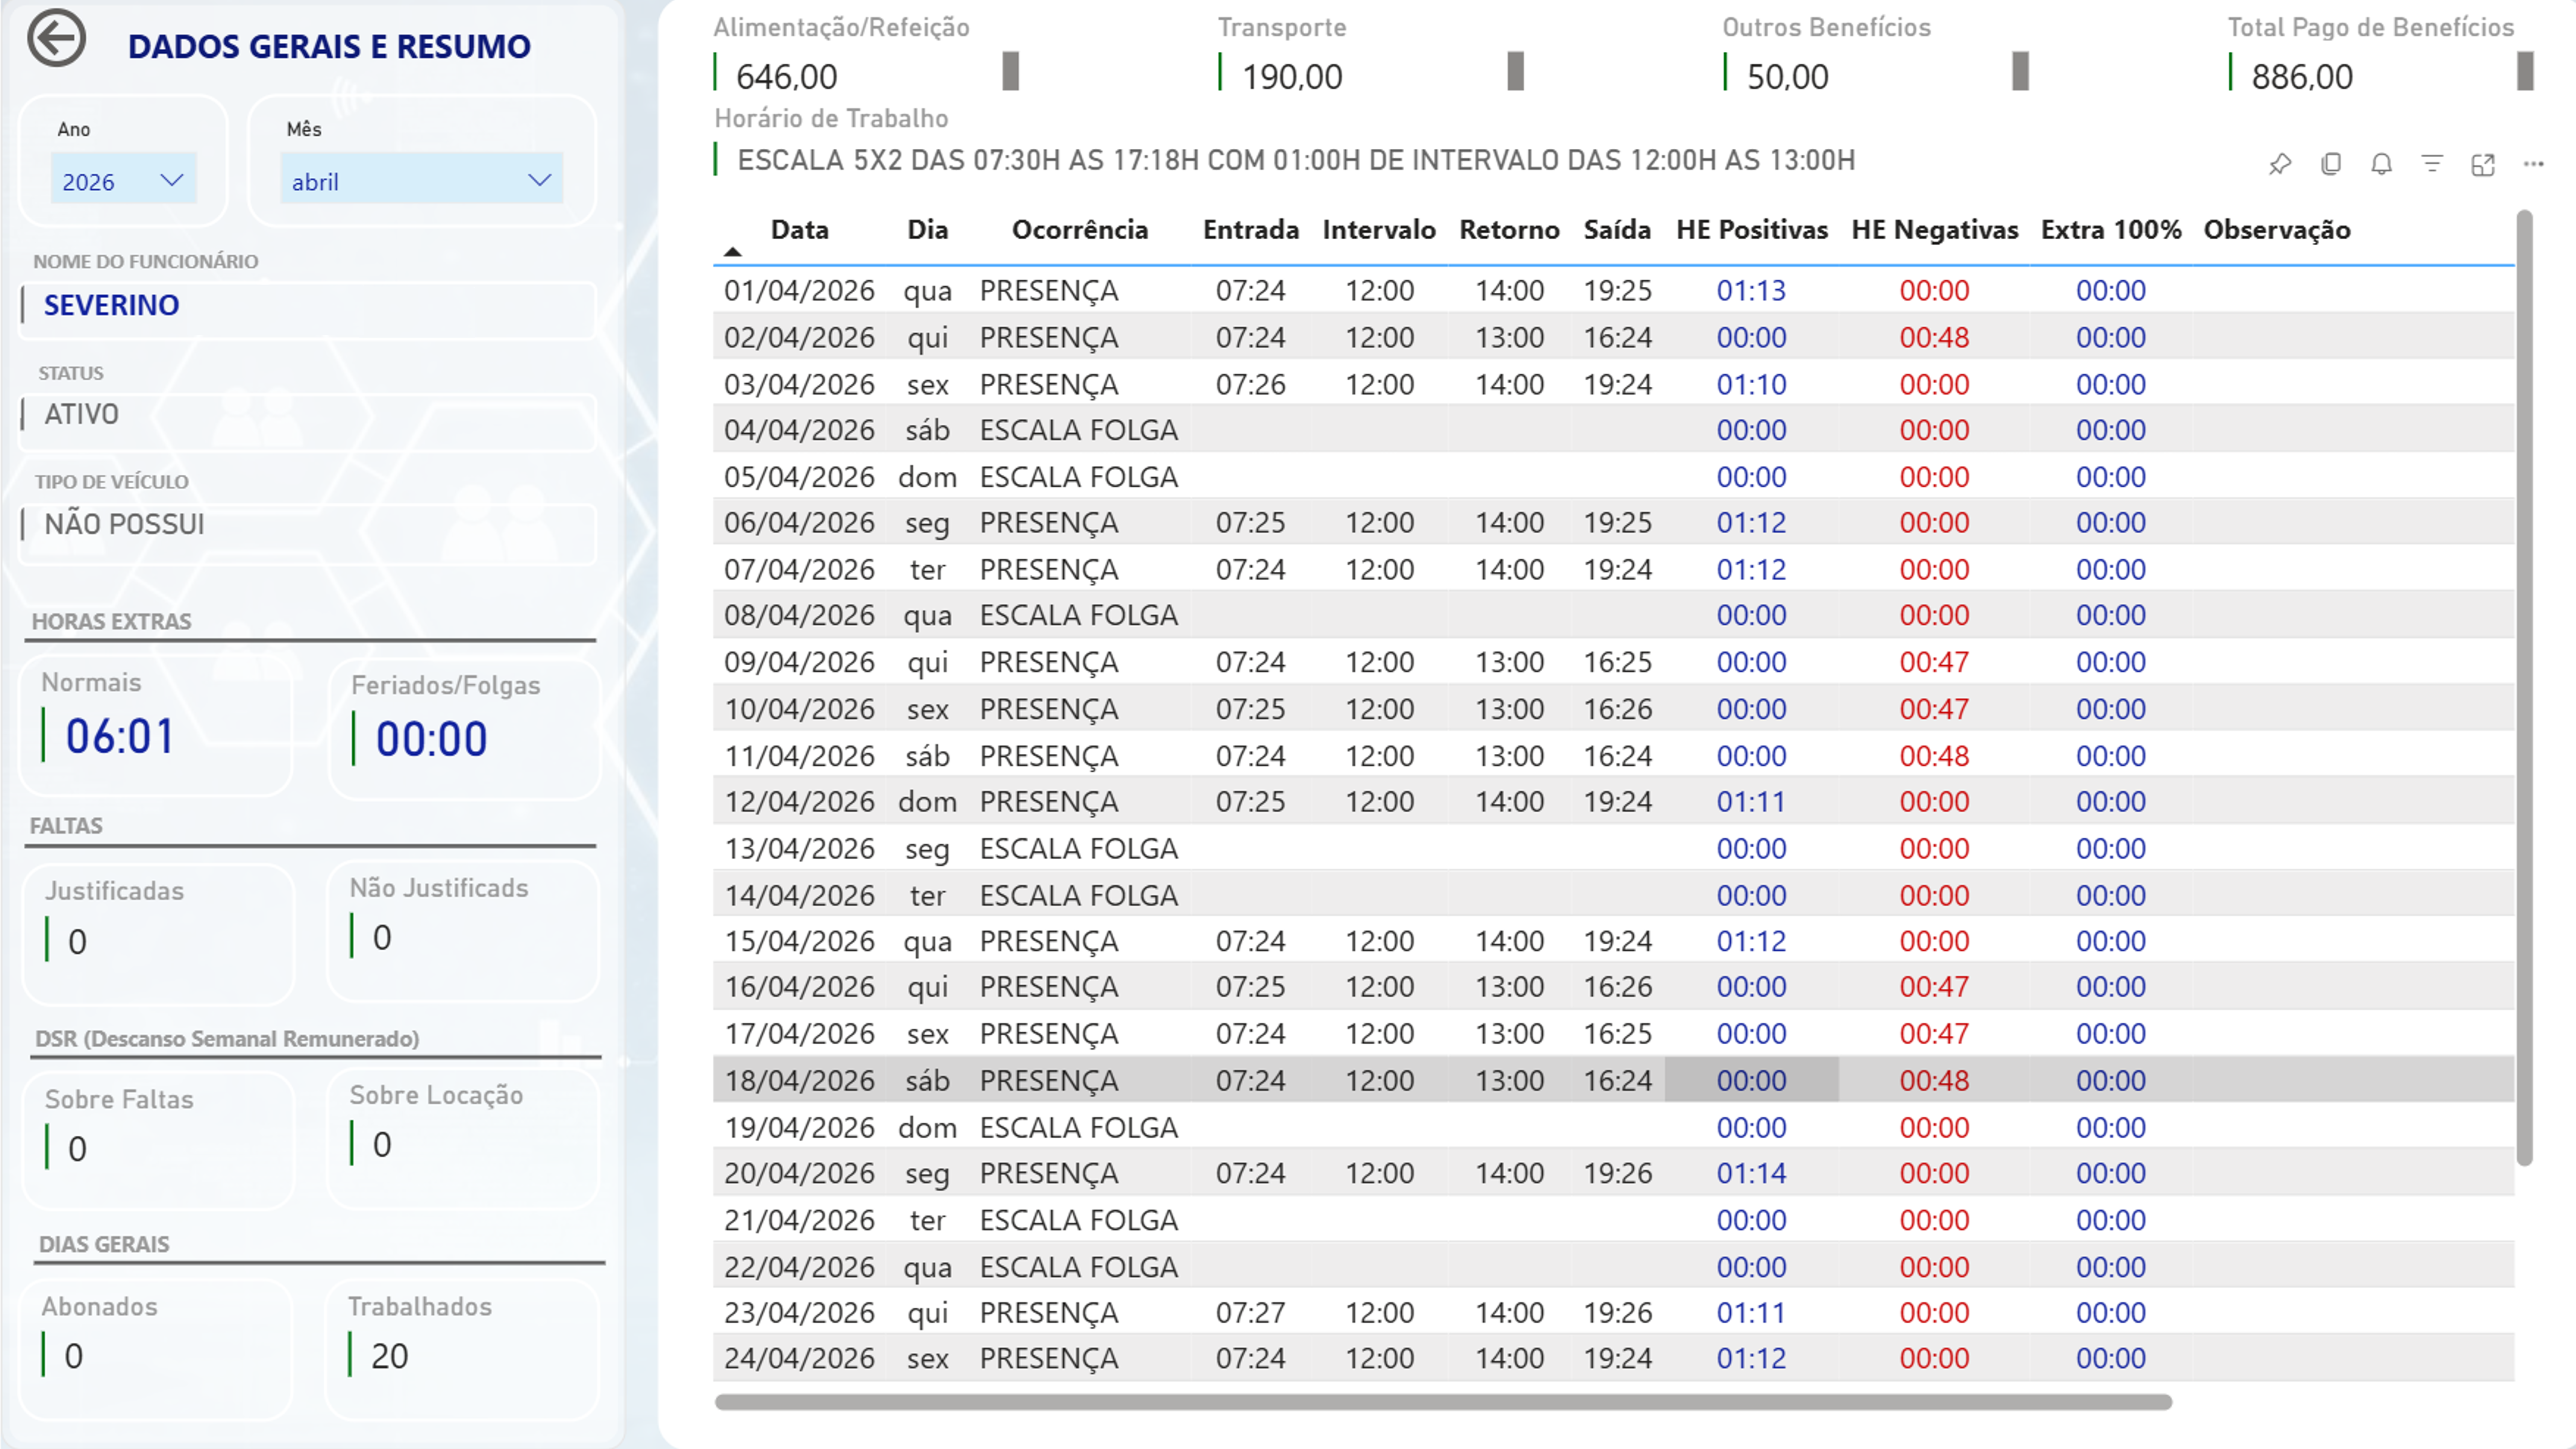Click the Não Justificads absences card
The image size is (2576, 1449).
(463, 931)
